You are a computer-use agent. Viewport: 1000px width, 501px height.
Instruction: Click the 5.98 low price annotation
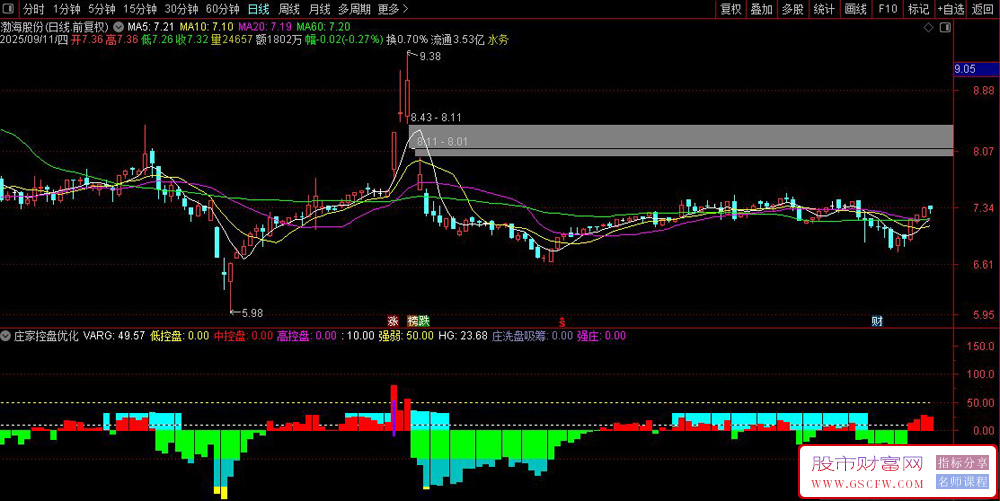click(x=251, y=313)
